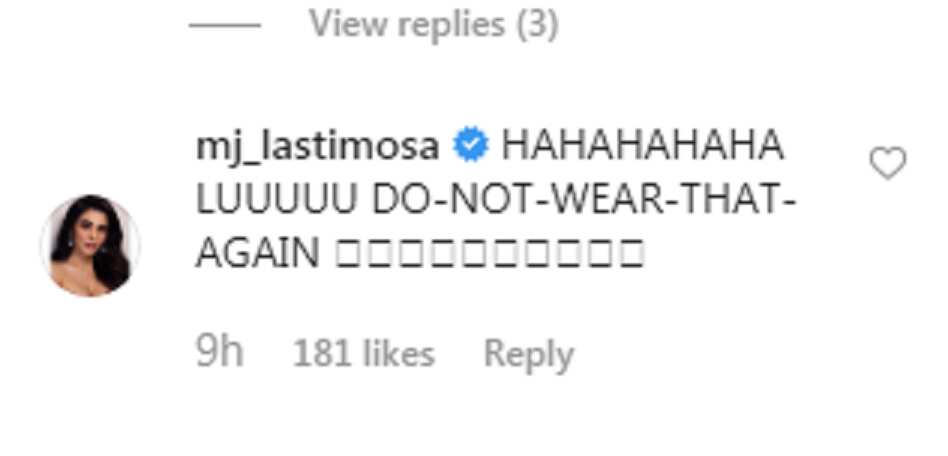Screen dimensions: 948x456
Task: Click the word AGAIN in comment
Action: 258,253
